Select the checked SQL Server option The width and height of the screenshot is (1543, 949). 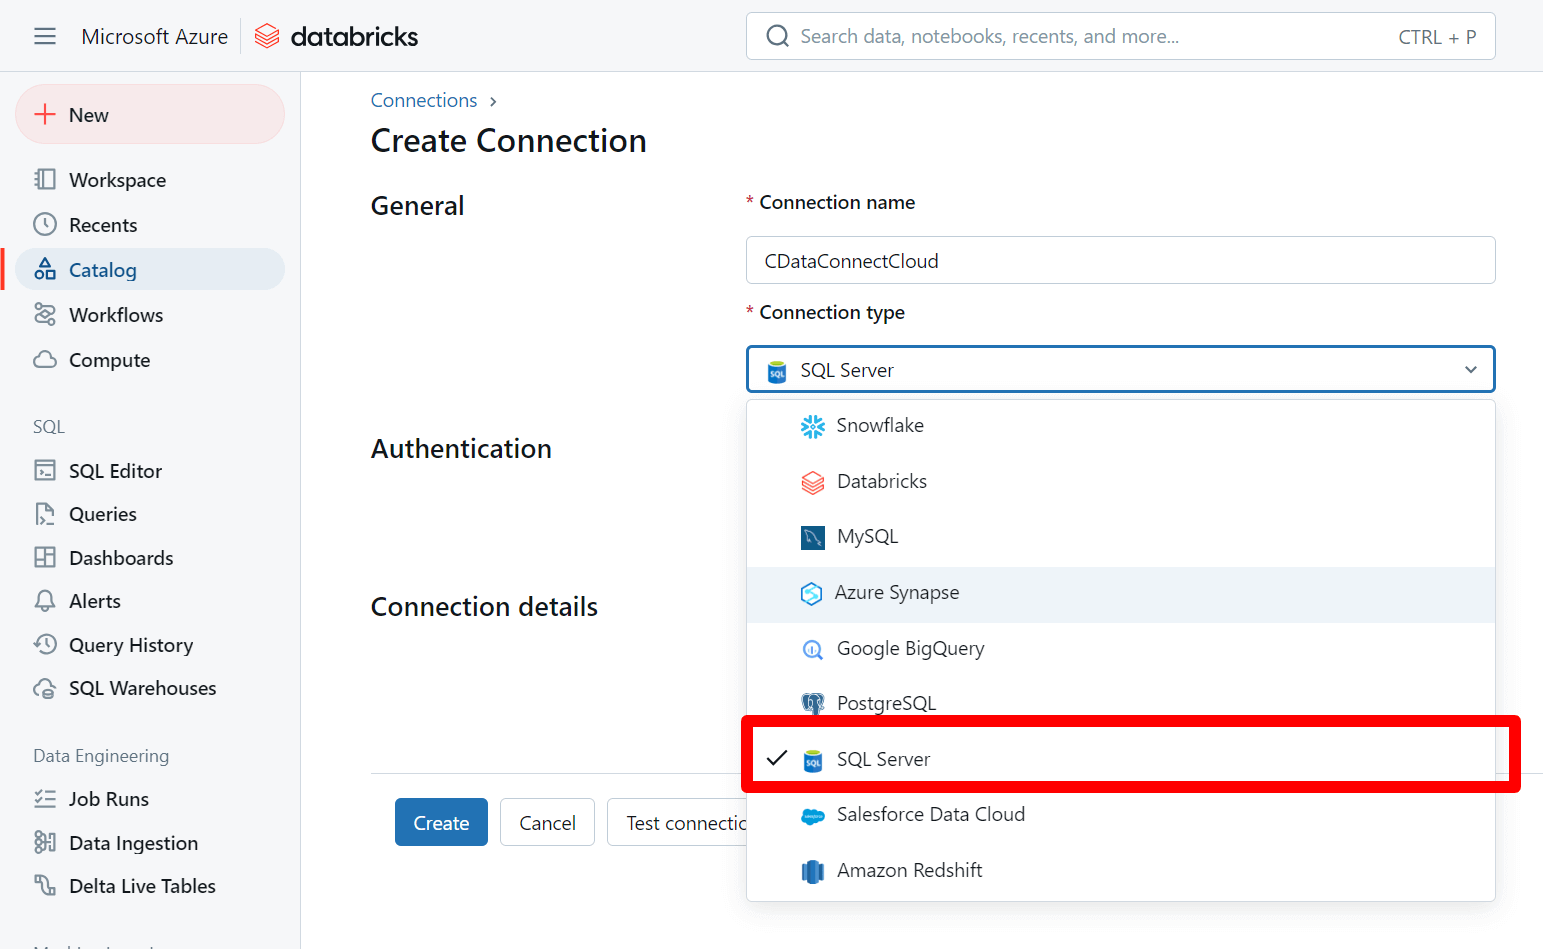pos(1120,759)
